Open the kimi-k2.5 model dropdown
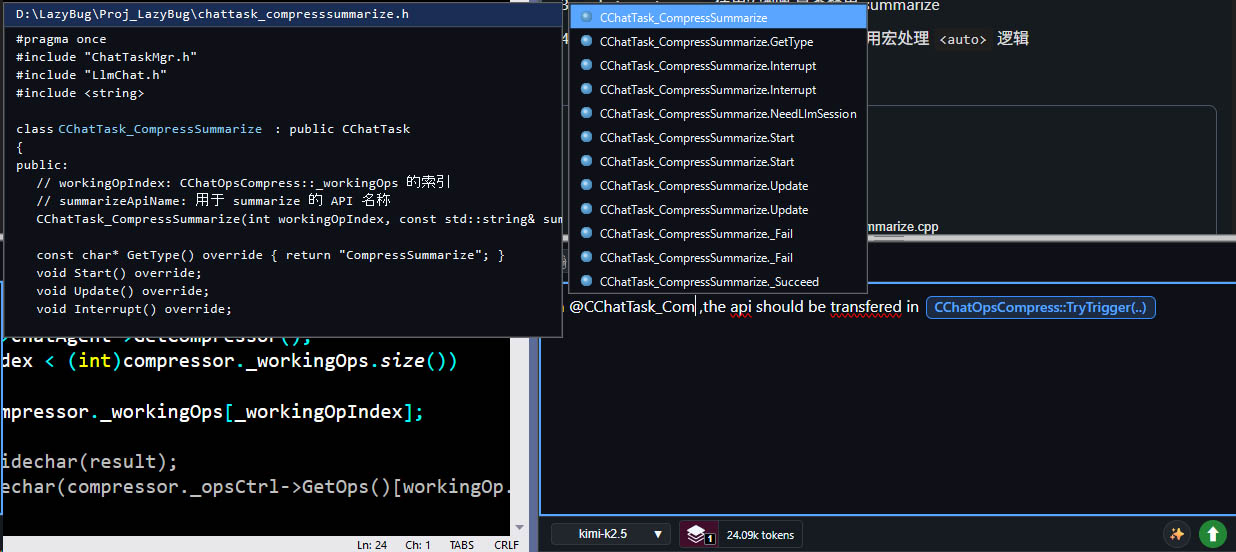 point(611,534)
